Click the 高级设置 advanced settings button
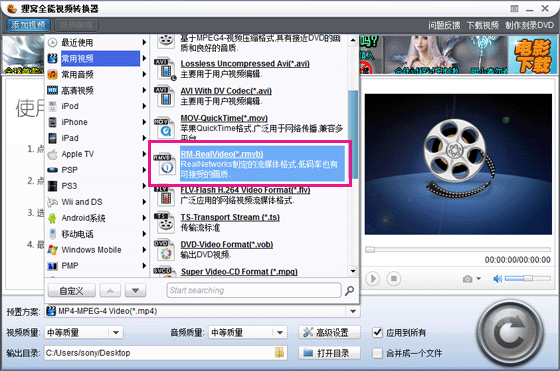 point(329,332)
